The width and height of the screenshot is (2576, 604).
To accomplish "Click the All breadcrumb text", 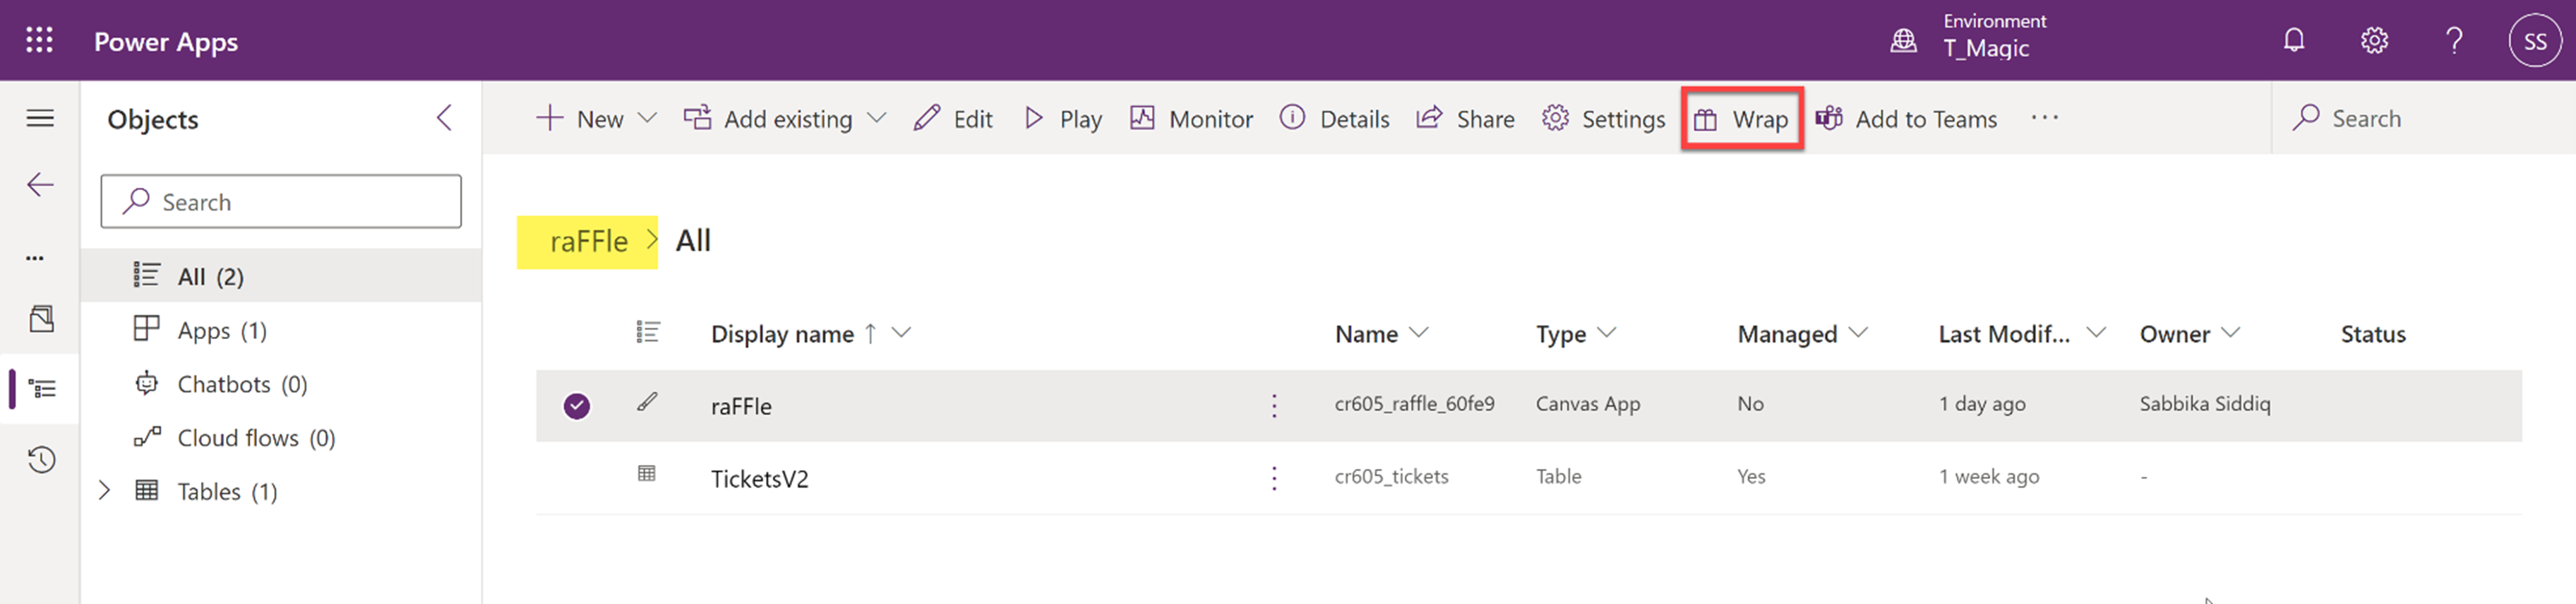I will click(693, 240).
